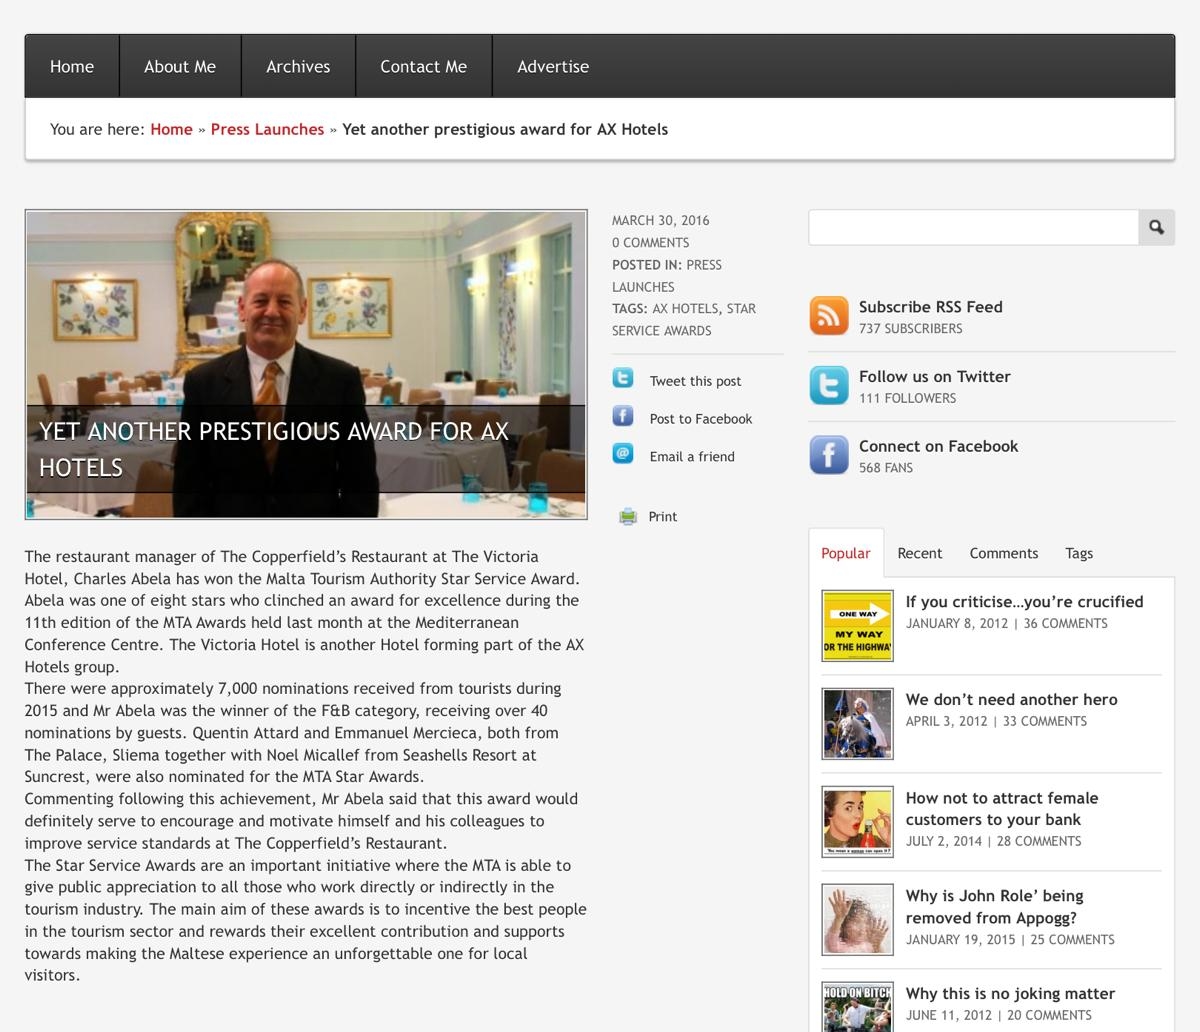Click the large Twitter follow icon
Screen dimensions: 1200x1032
tap(829, 386)
